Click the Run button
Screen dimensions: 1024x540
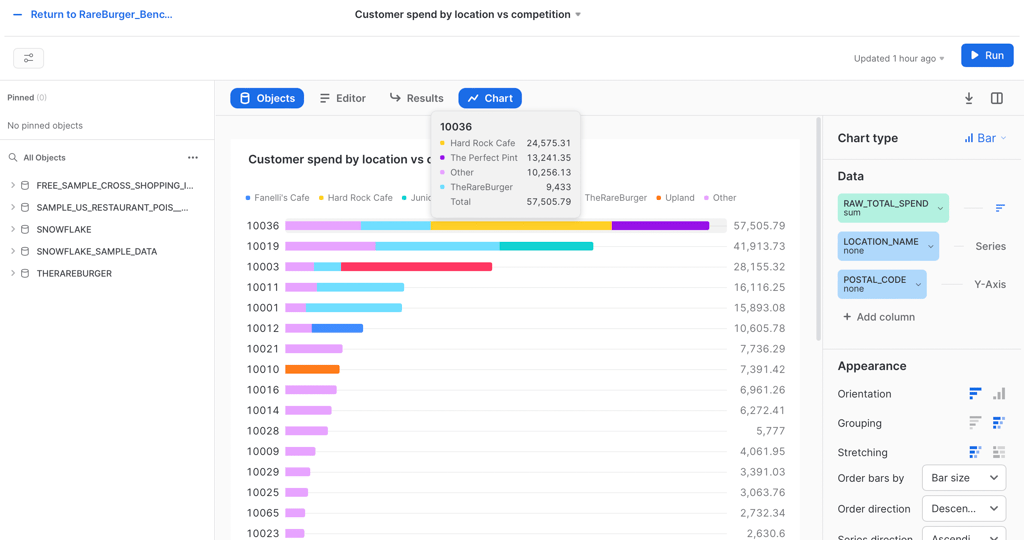coord(987,56)
